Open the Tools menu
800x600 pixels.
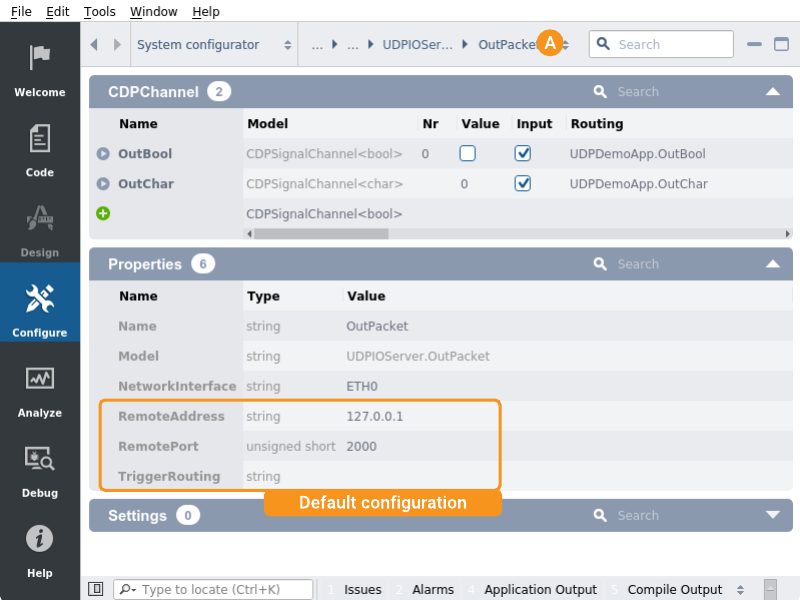tap(100, 11)
